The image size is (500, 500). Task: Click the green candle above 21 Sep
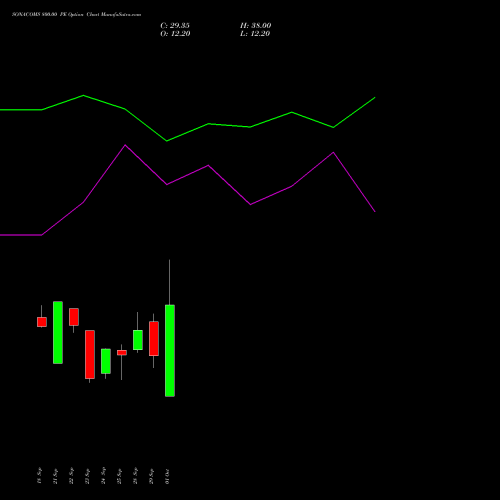coord(58,332)
